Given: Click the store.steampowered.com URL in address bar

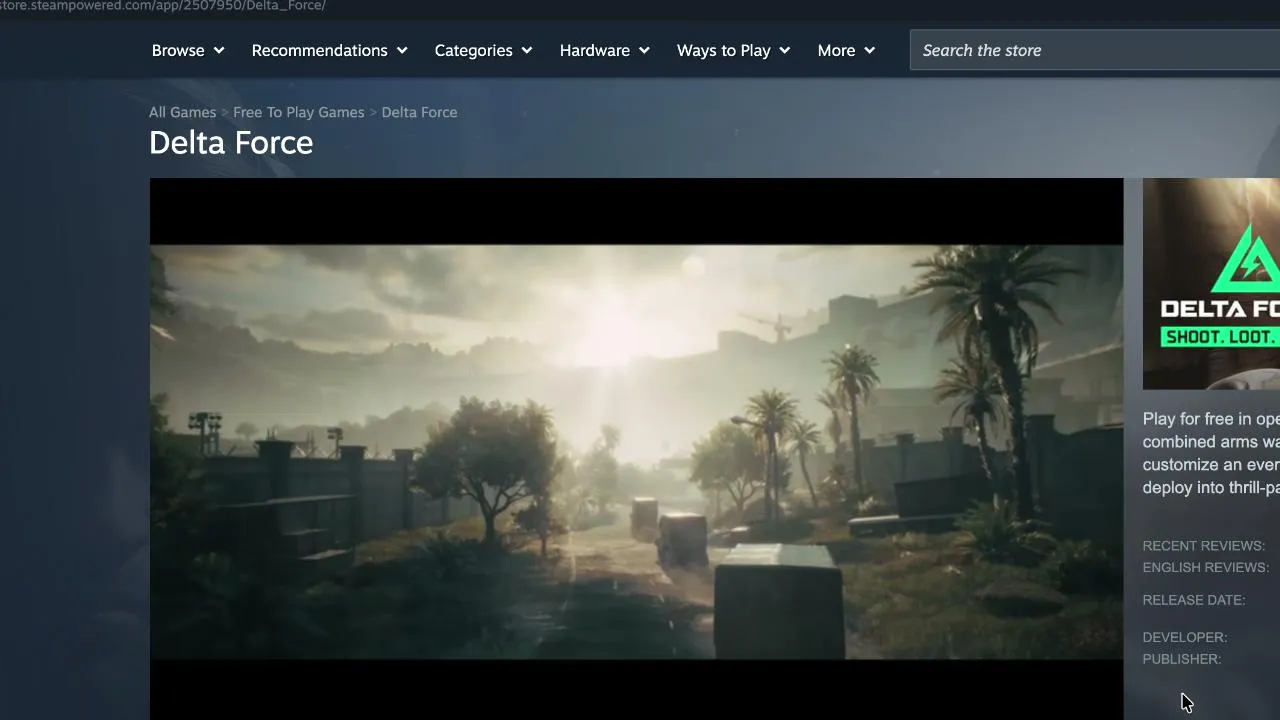Looking at the screenshot, I should click(x=163, y=6).
